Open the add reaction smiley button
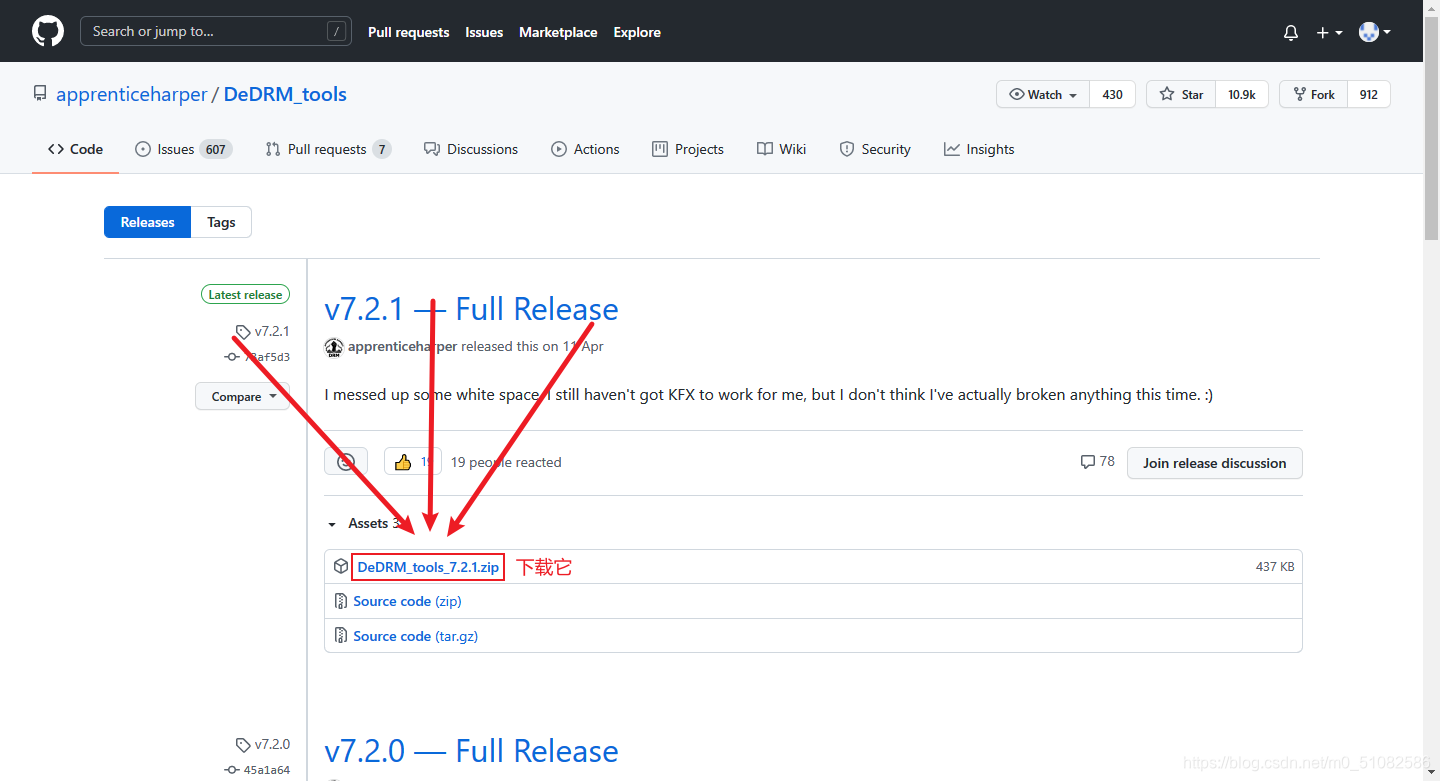The image size is (1440, 781). coord(346,462)
